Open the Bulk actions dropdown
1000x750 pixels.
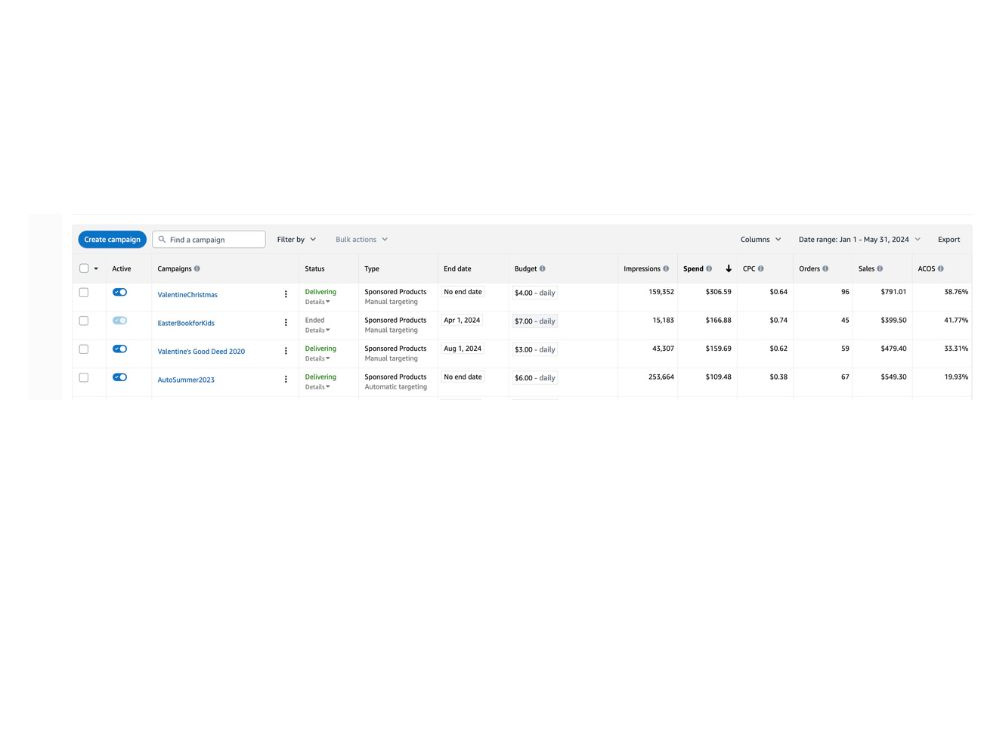click(362, 239)
